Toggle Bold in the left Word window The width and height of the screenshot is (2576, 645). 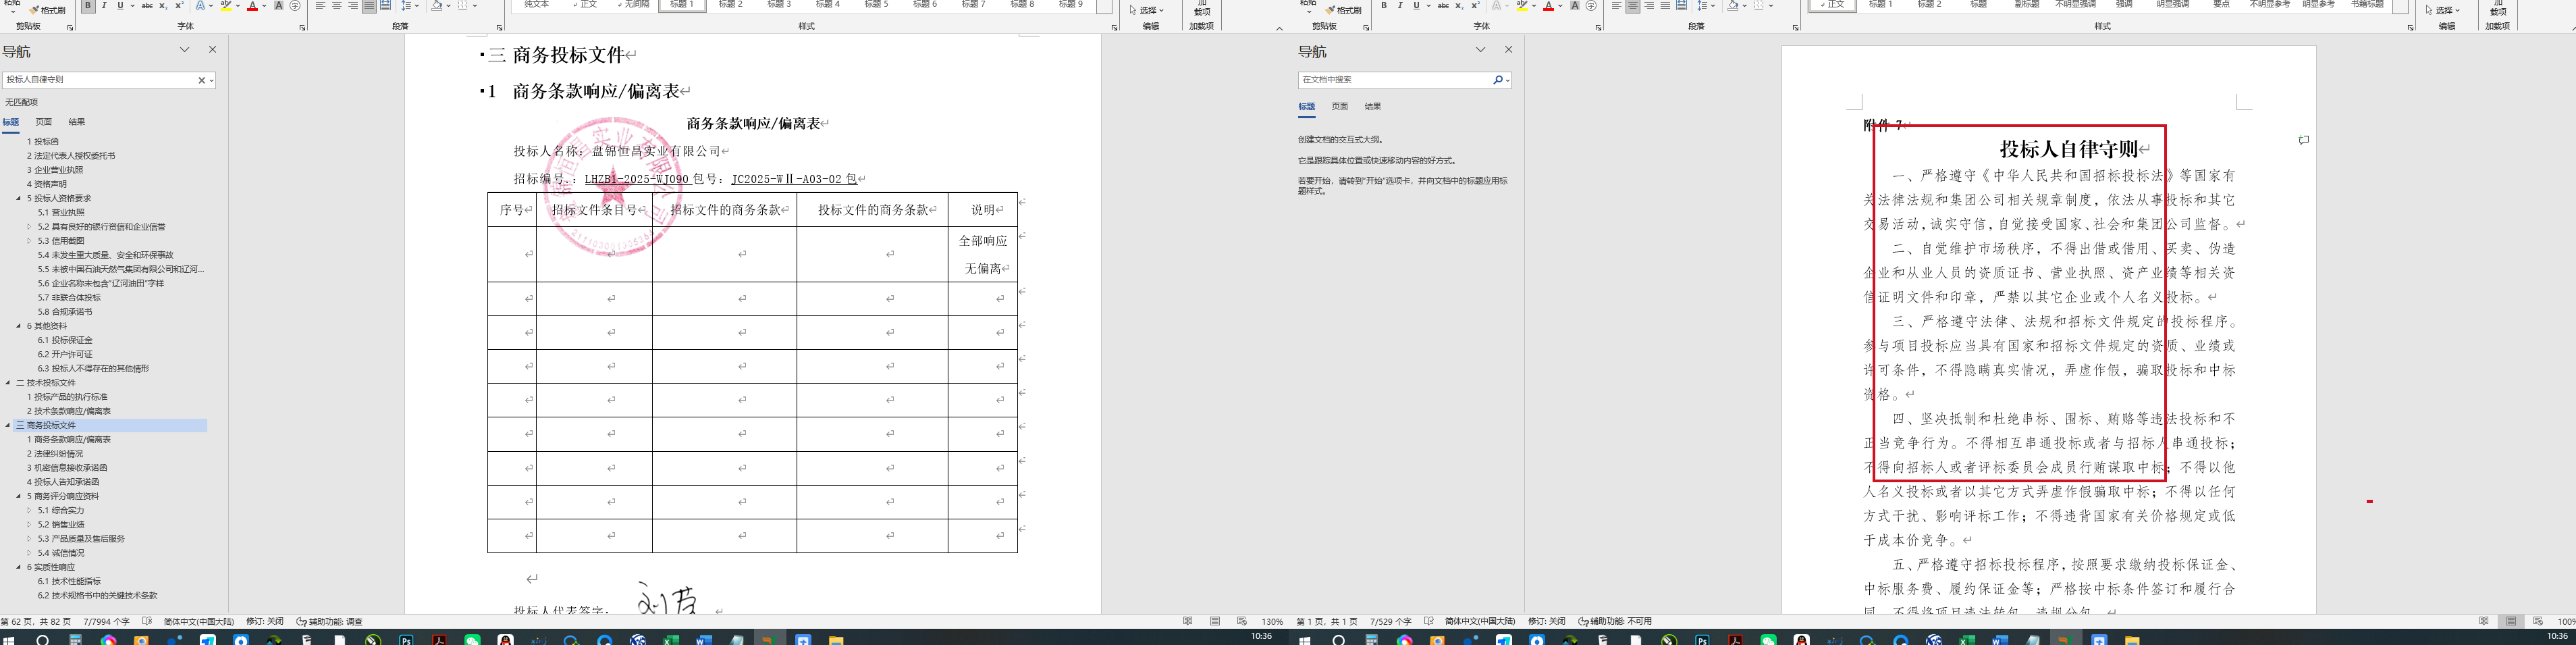[88, 6]
